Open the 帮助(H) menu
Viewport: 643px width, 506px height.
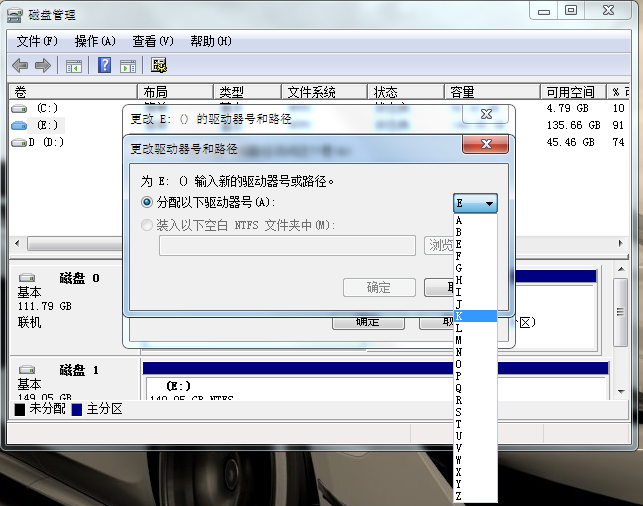(211, 41)
